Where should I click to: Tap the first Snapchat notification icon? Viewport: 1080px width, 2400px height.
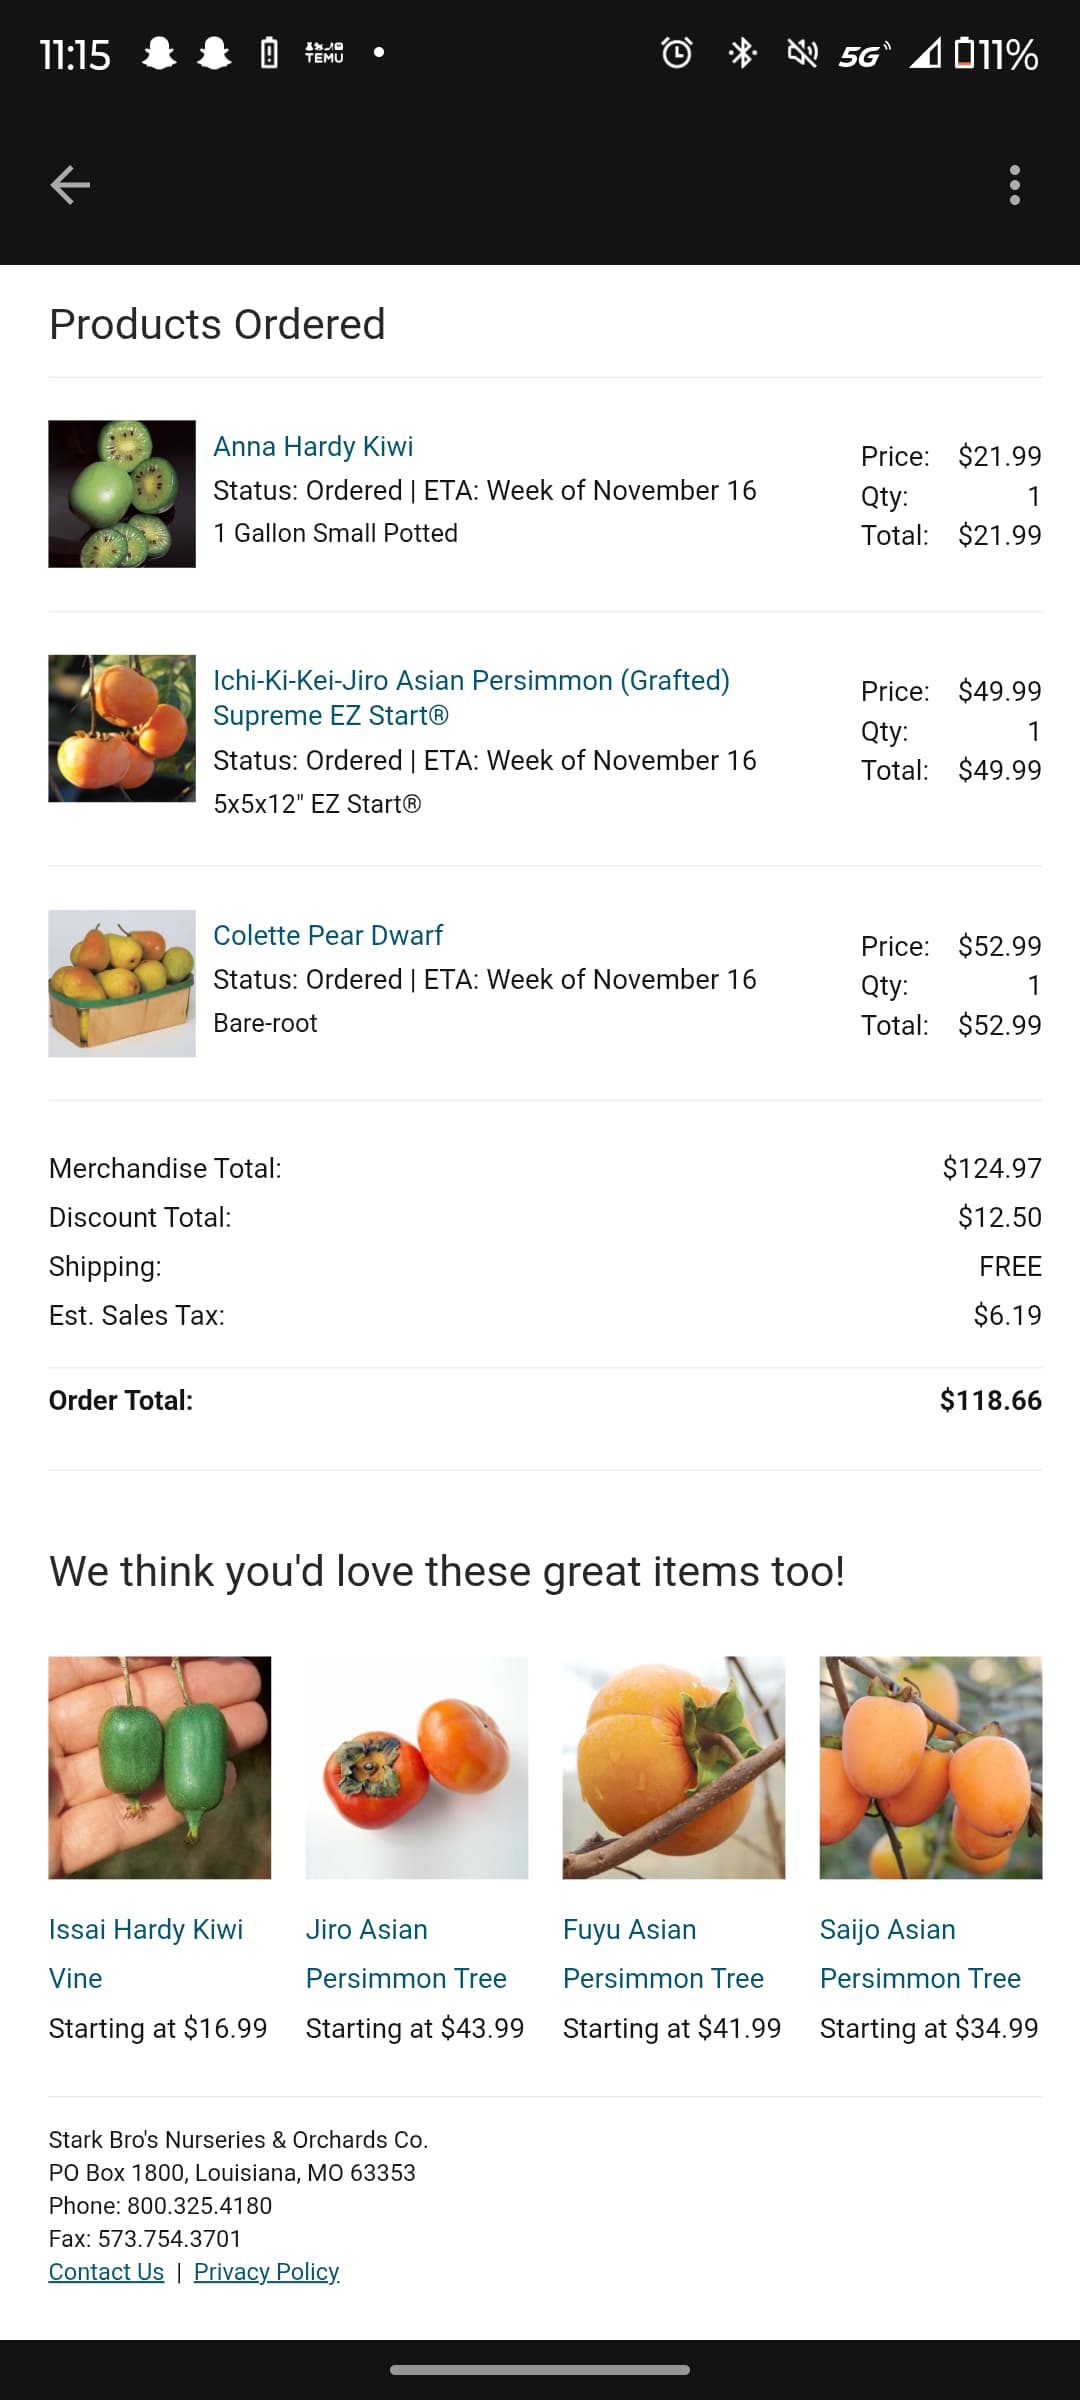coord(159,53)
